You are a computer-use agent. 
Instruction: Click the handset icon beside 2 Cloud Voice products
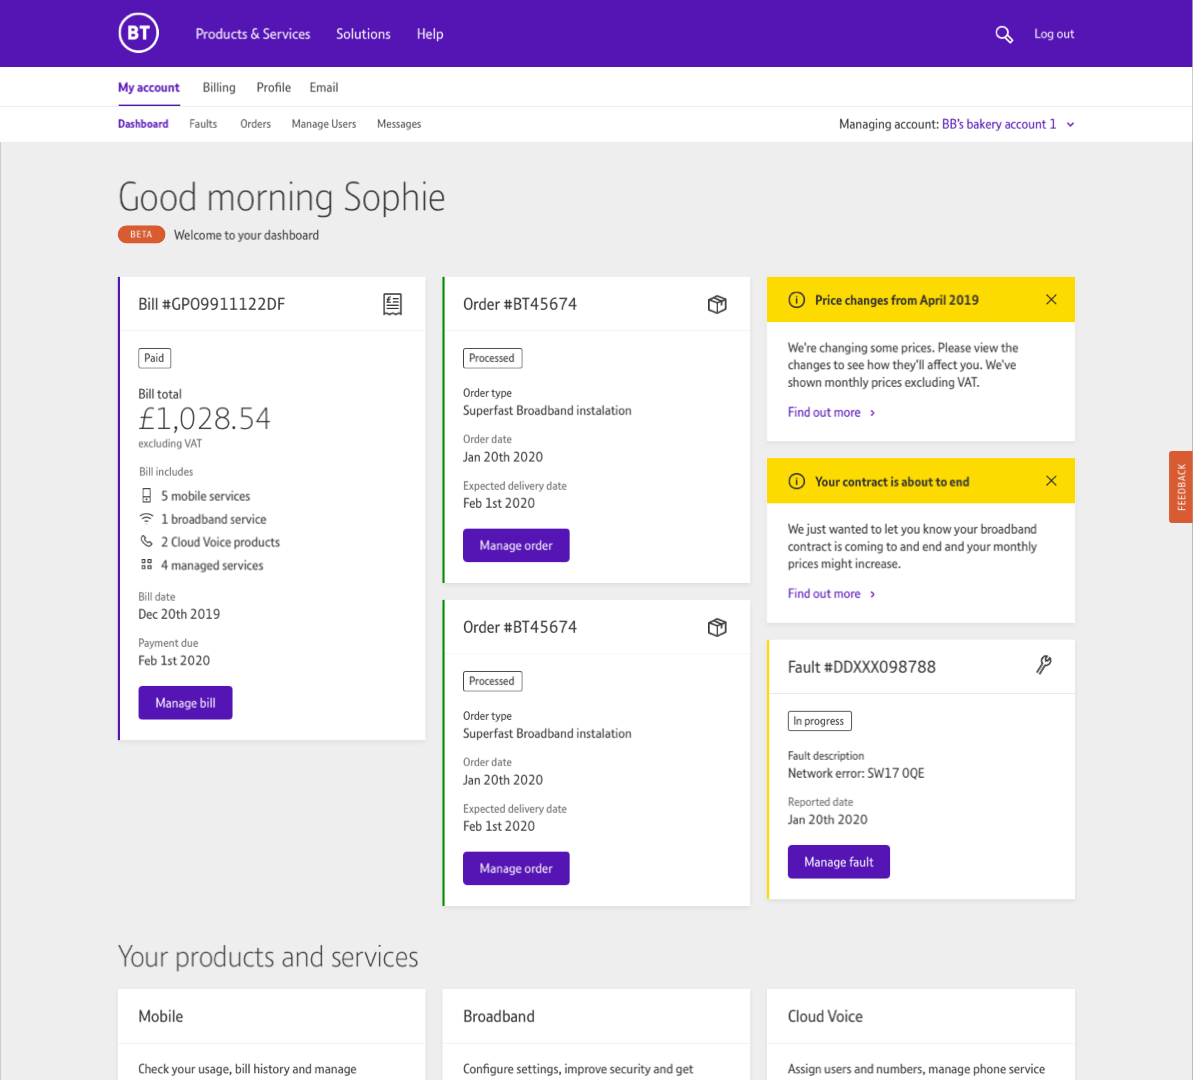pos(146,541)
